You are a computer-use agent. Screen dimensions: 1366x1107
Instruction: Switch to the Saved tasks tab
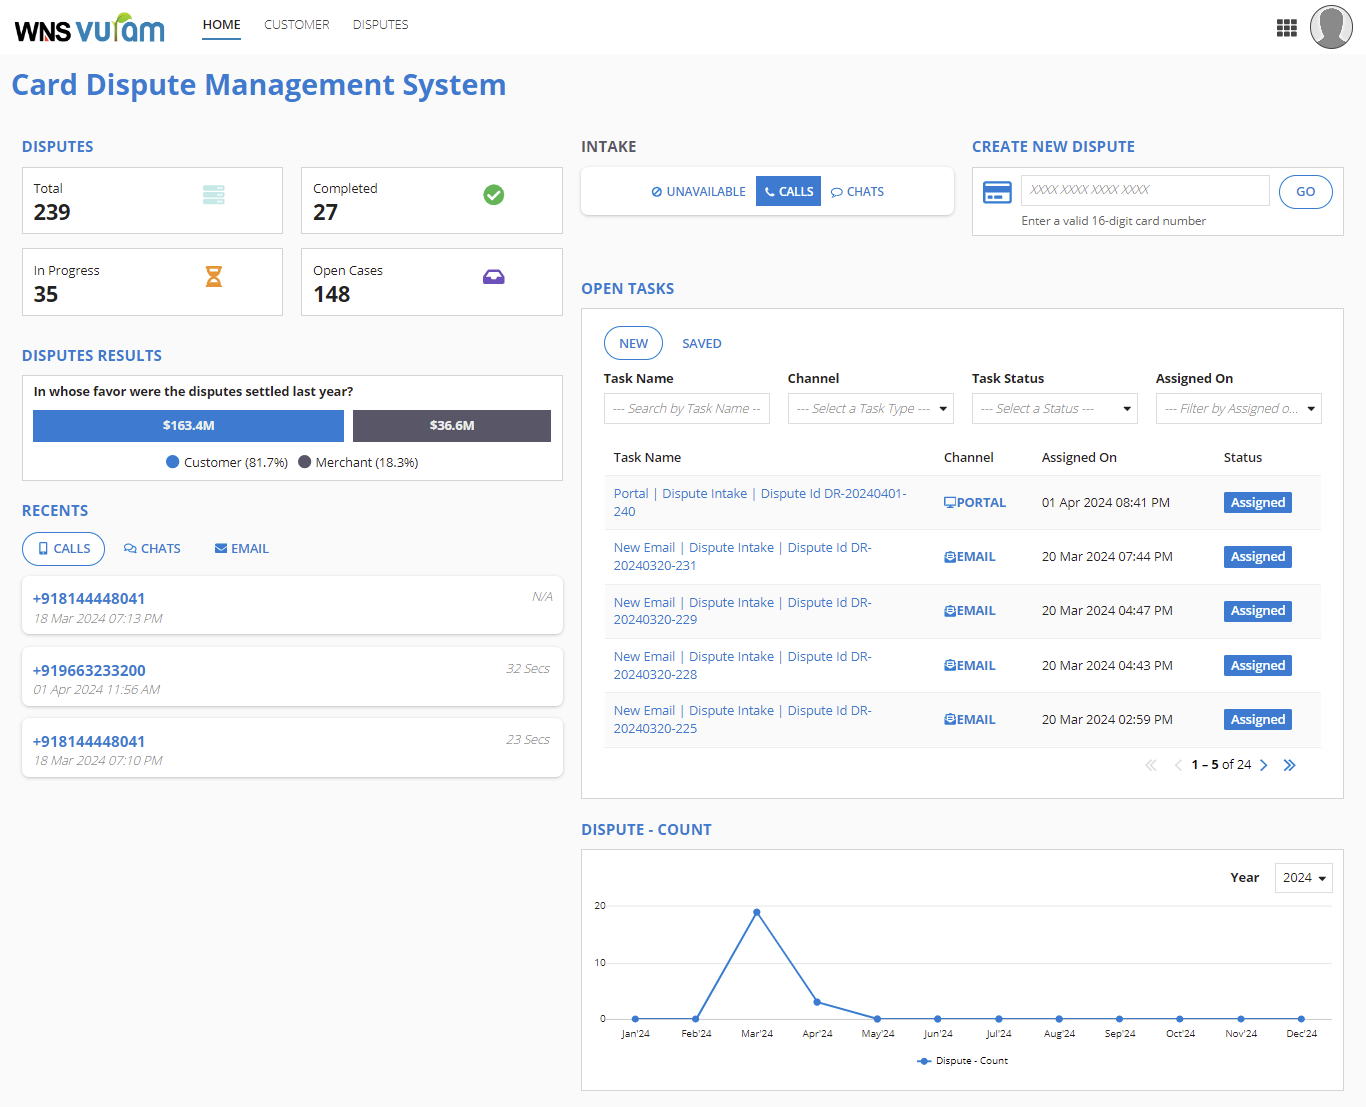701,344
